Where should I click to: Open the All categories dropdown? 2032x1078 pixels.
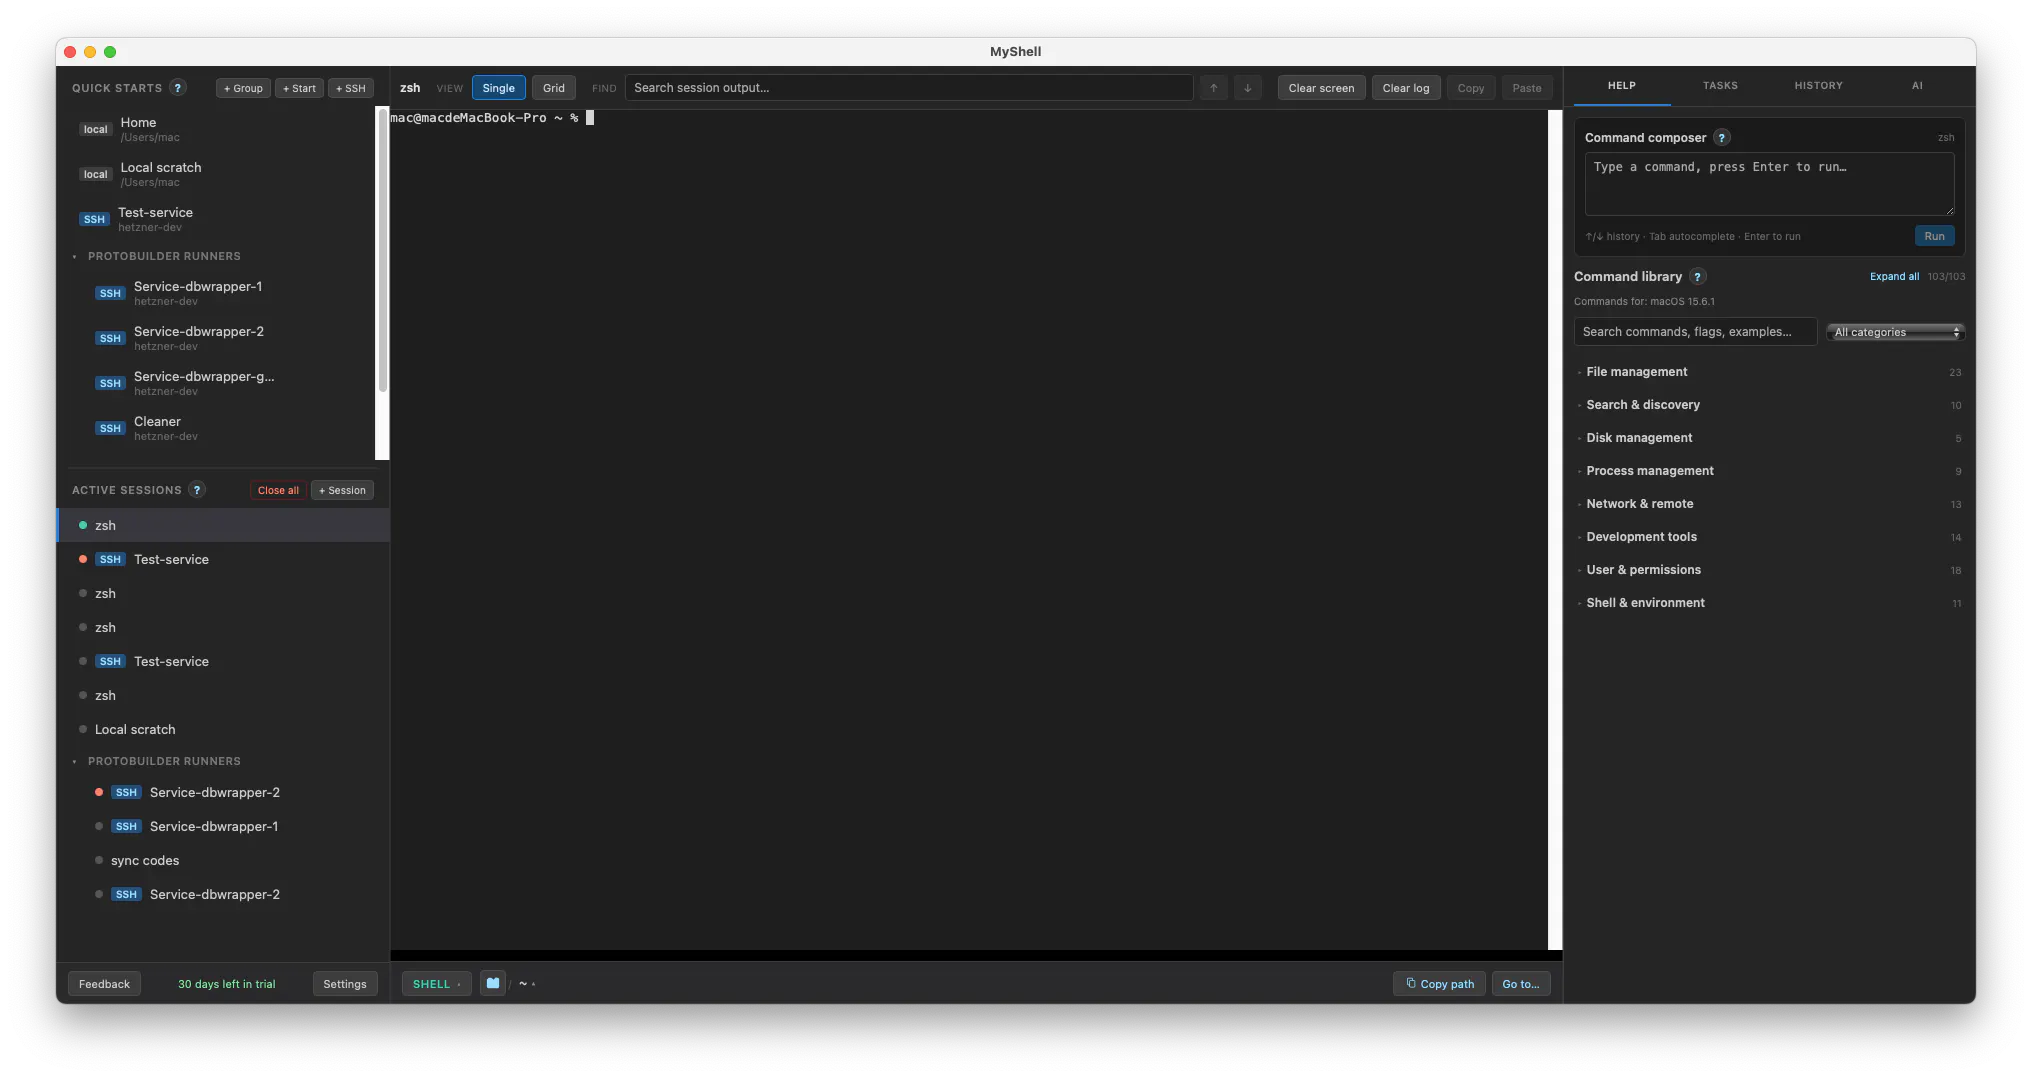pos(1896,332)
